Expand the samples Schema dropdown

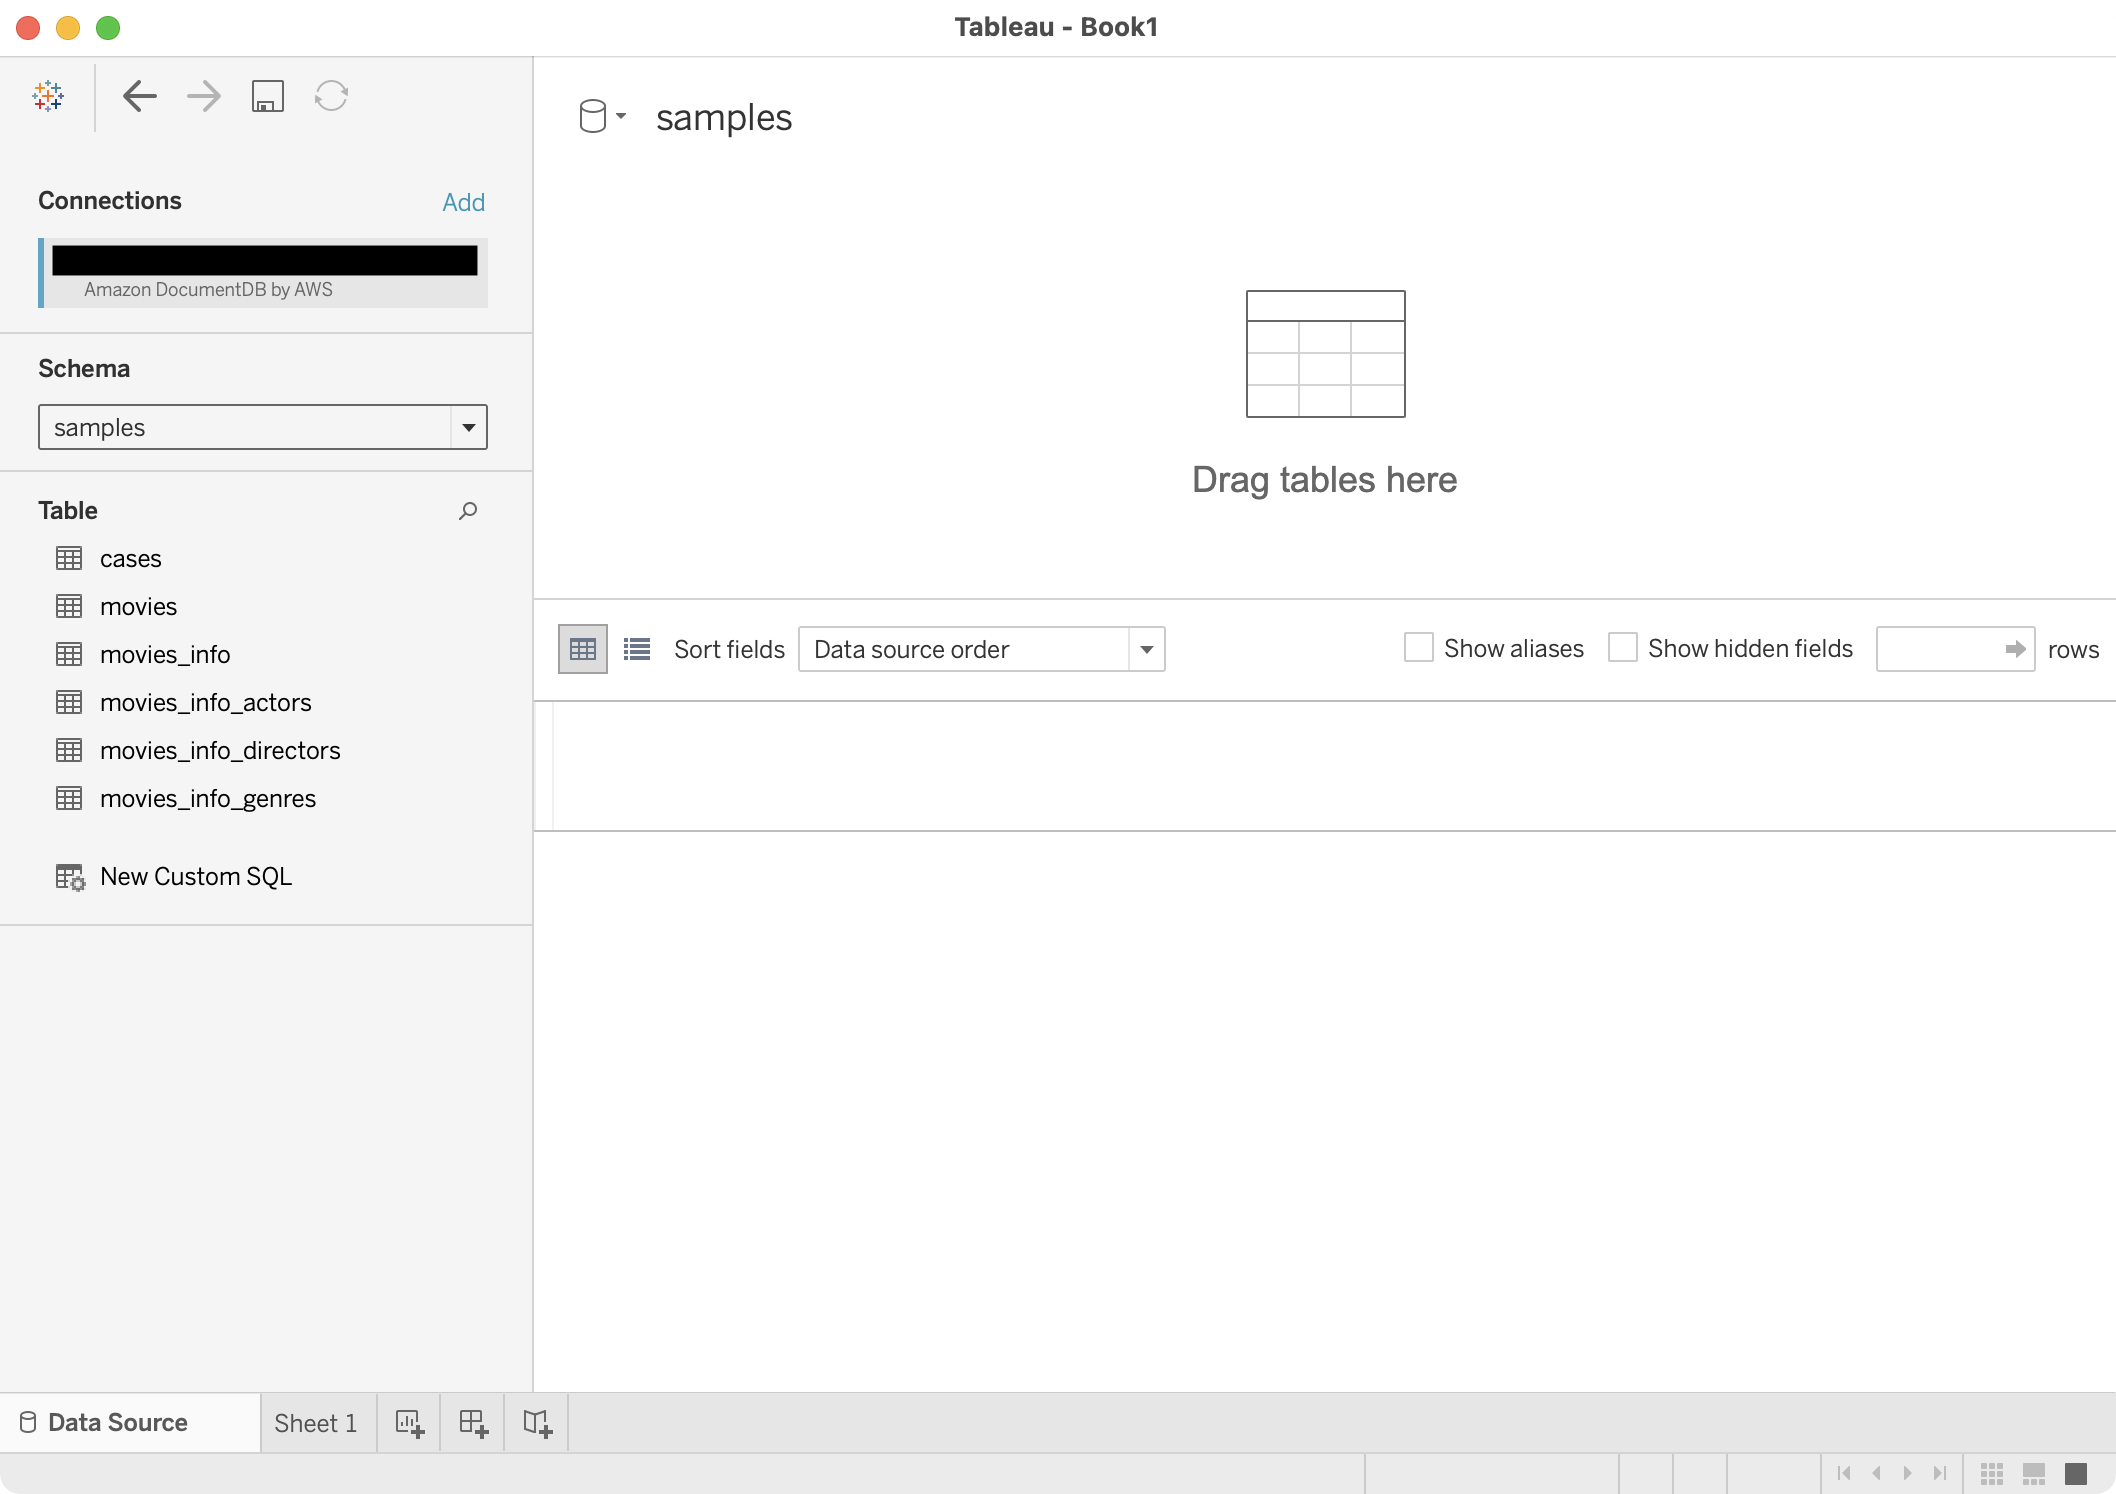point(468,427)
